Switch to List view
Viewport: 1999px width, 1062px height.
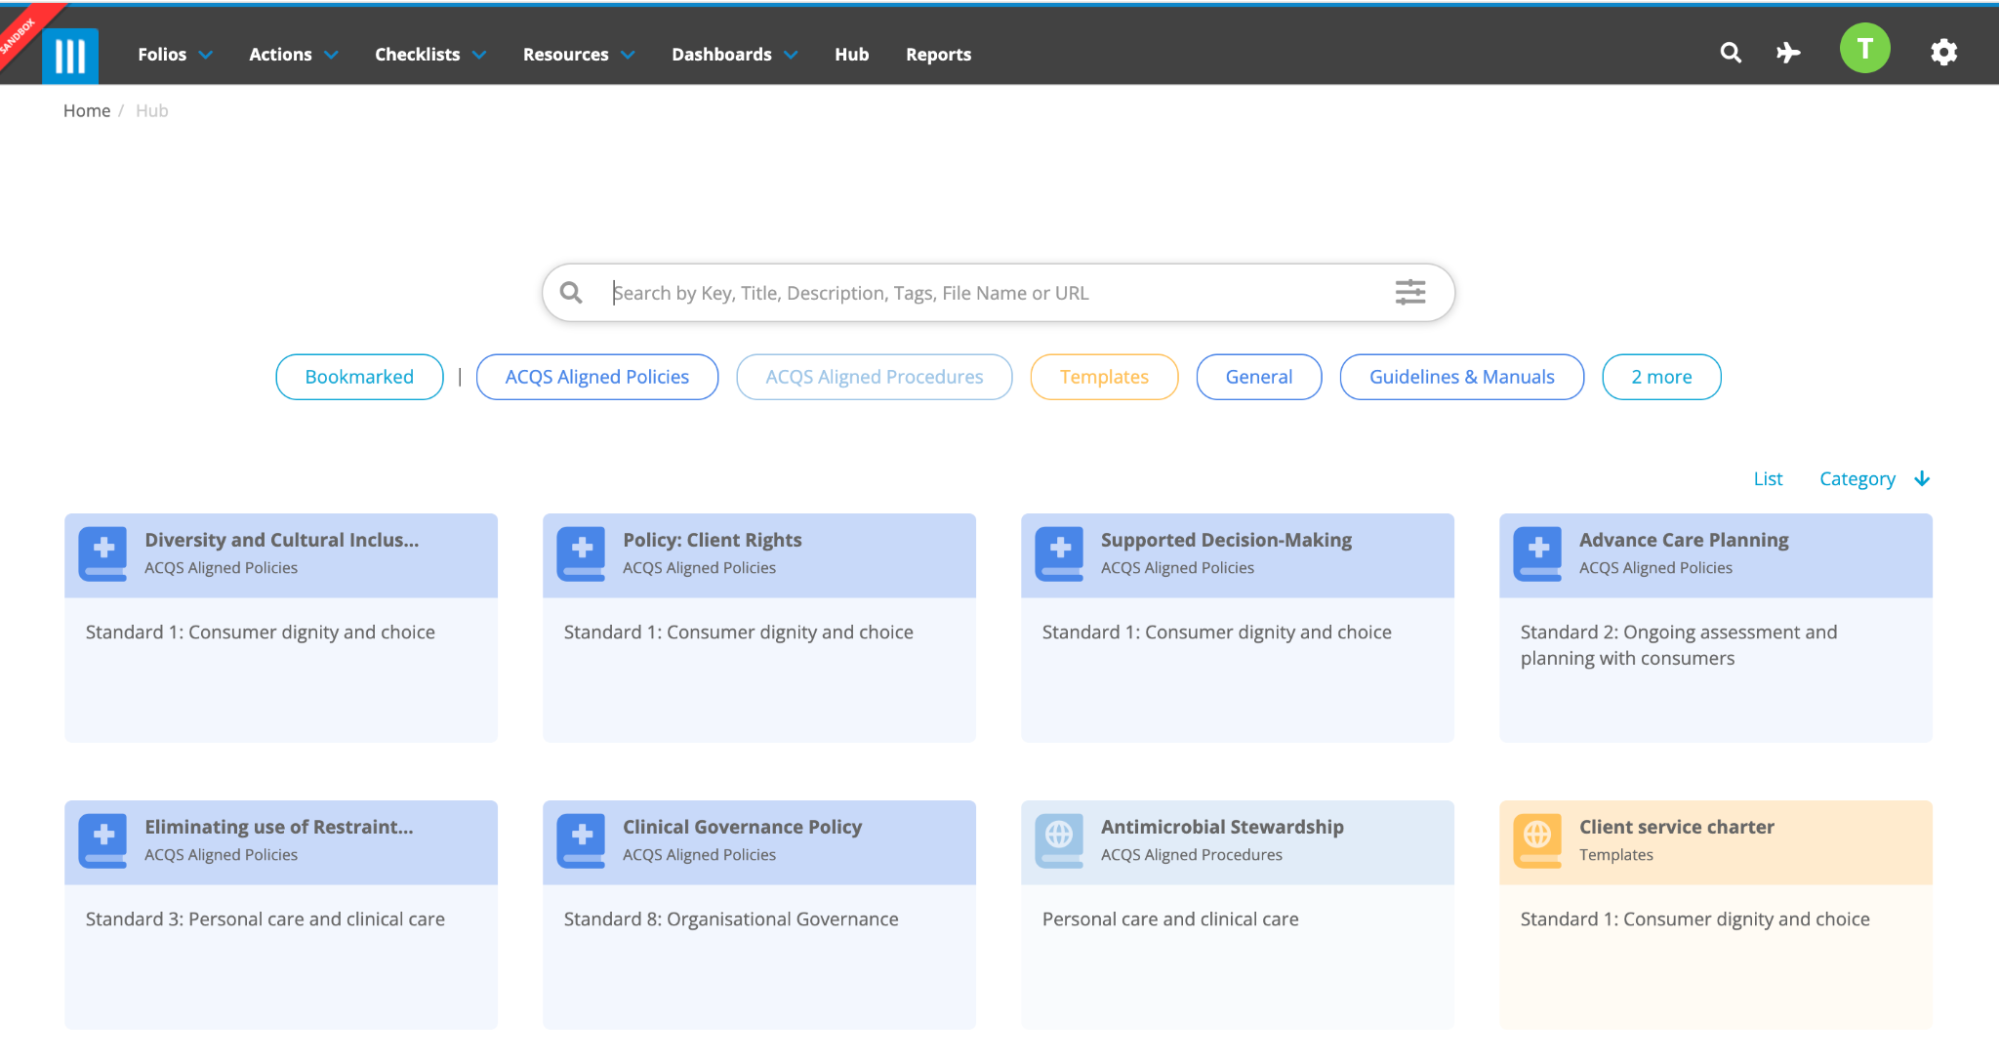click(x=1767, y=479)
